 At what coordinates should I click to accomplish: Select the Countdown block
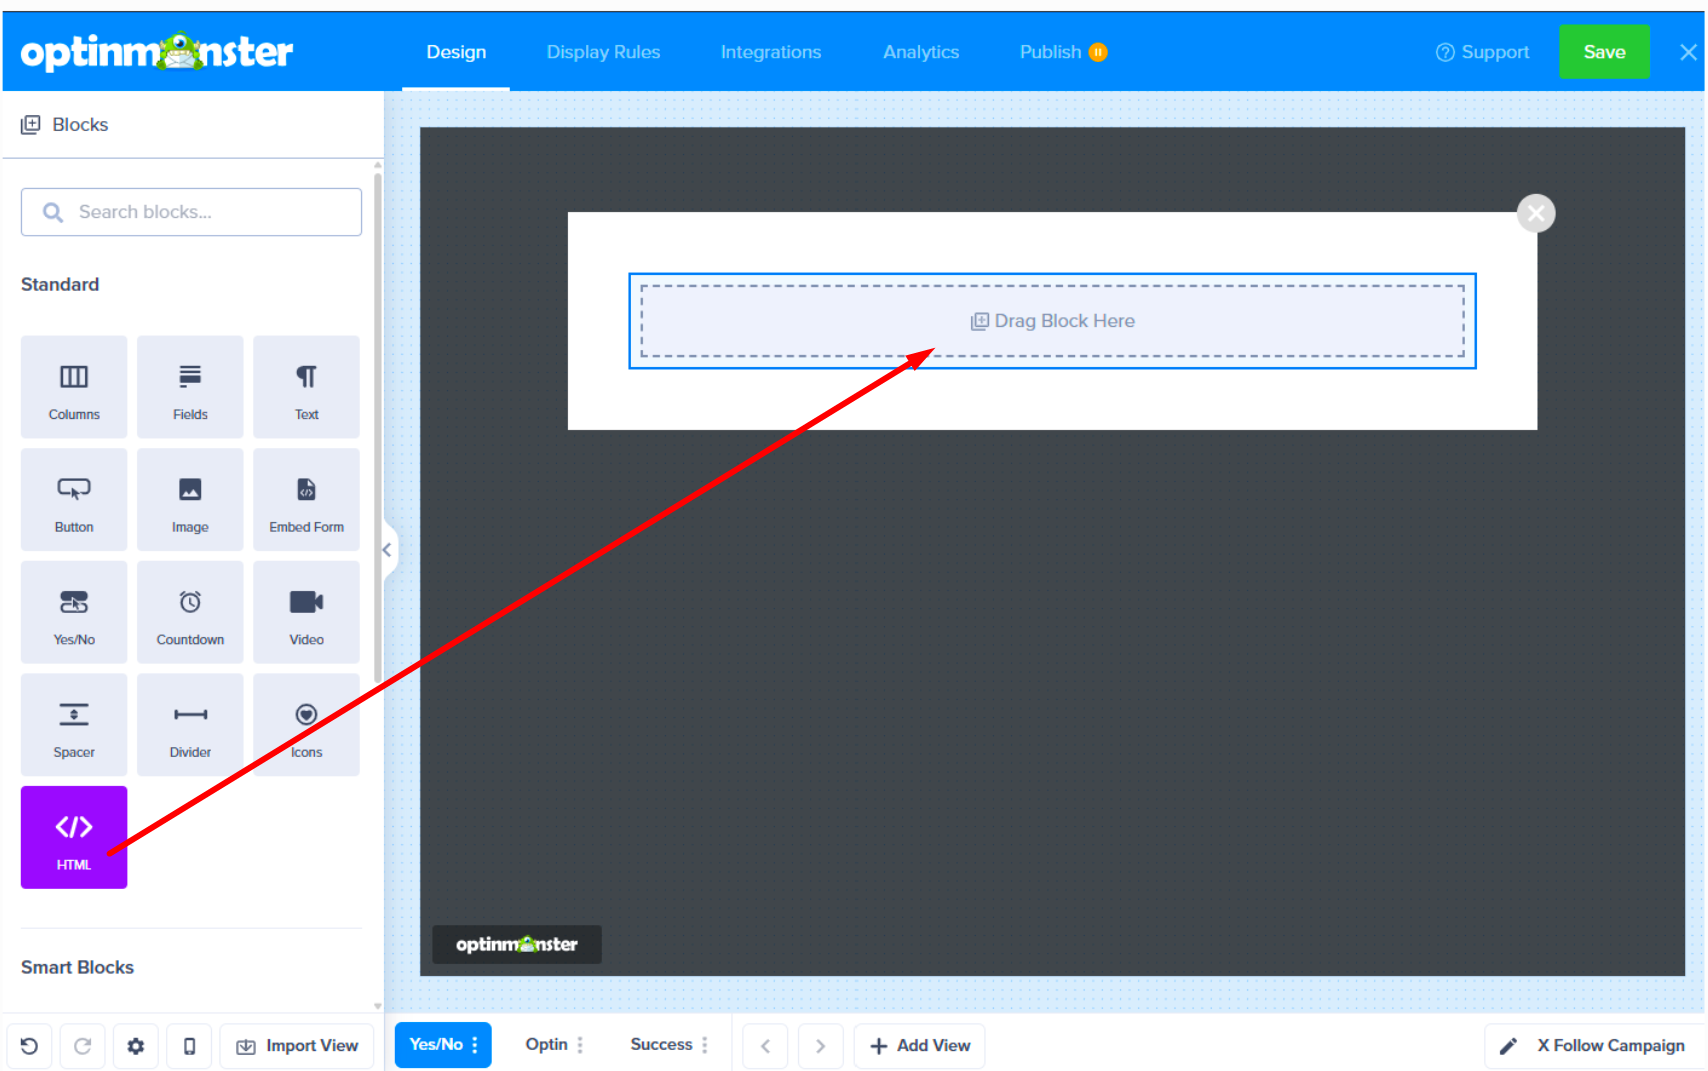tap(190, 612)
